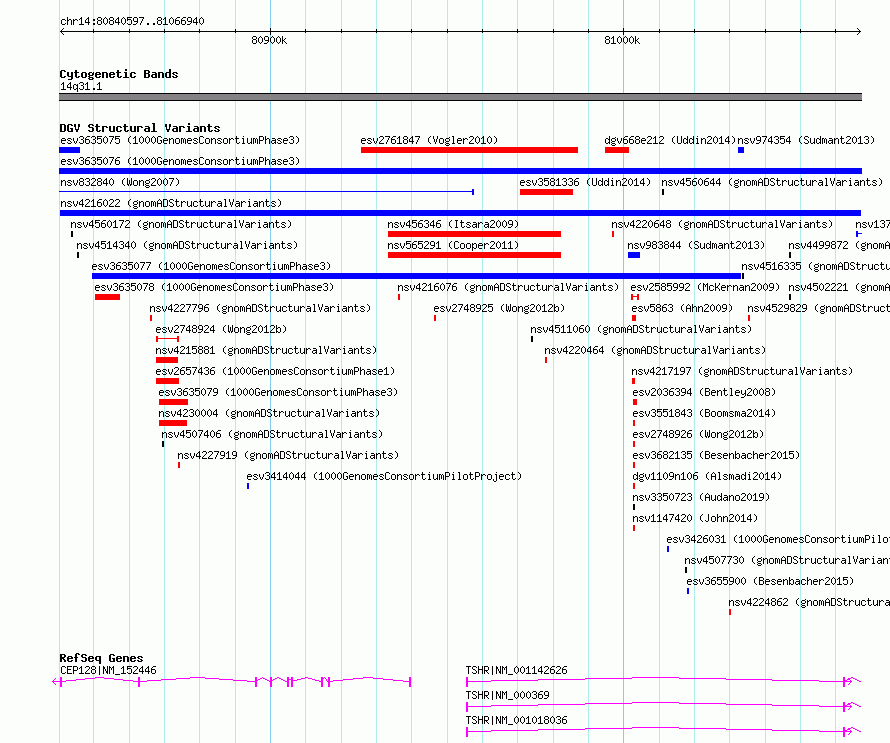Screen dimensions: 890x743
Task: Select nsv4560644 gnomAD variant label
Action: [x=772, y=182]
